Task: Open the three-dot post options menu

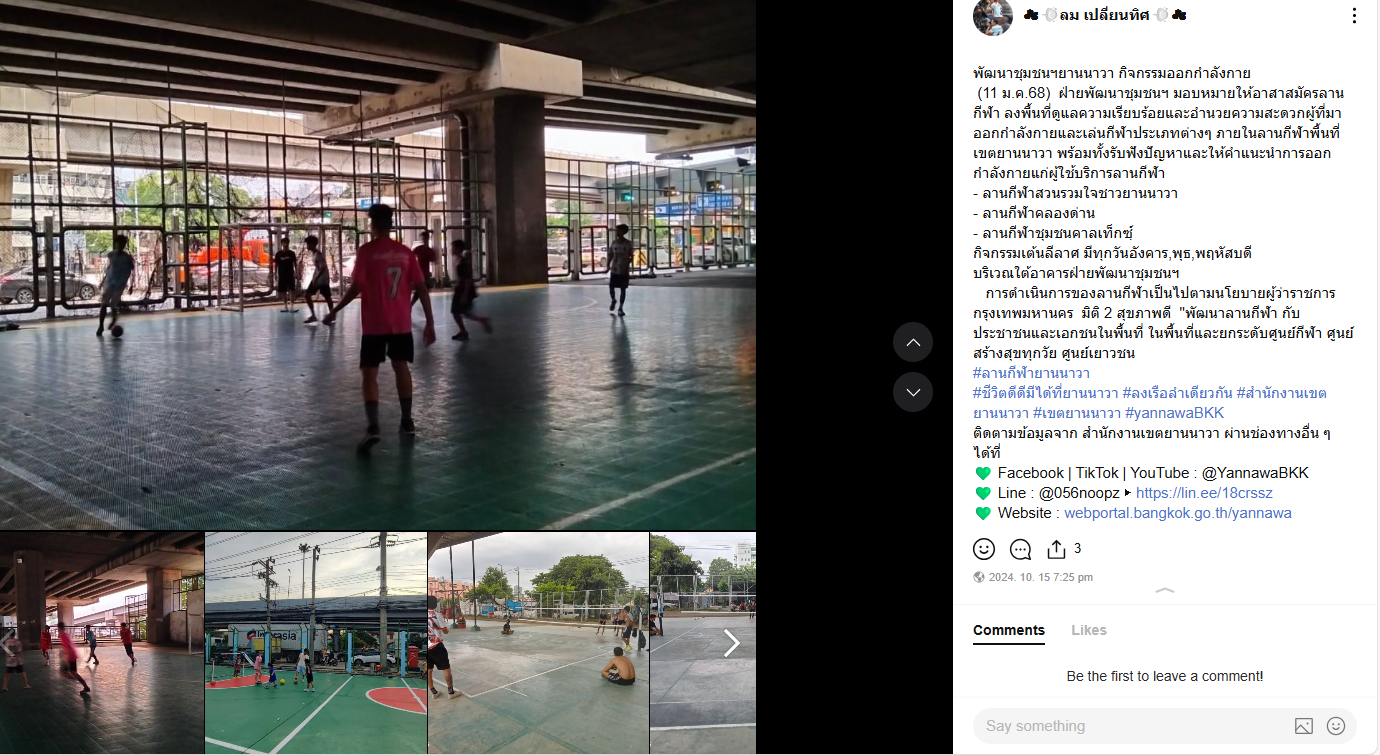Action: (1354, 16)
